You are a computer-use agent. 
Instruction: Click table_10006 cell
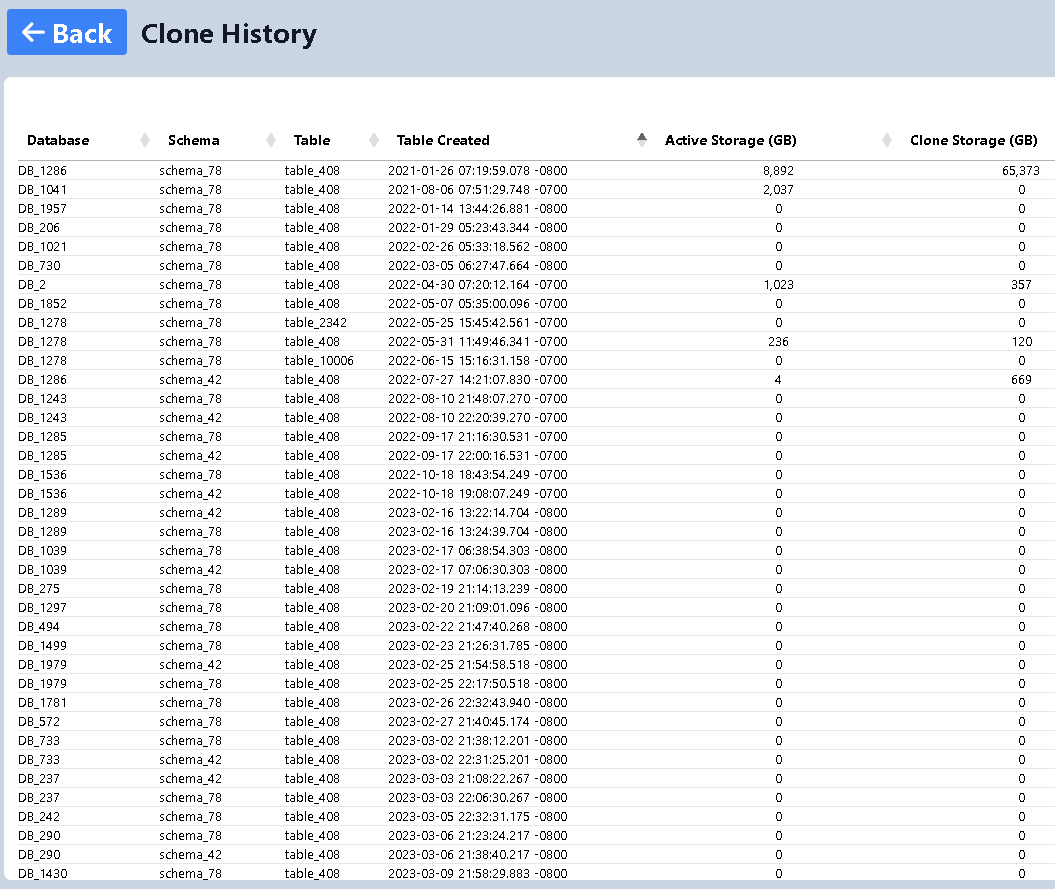click(319, 361)
